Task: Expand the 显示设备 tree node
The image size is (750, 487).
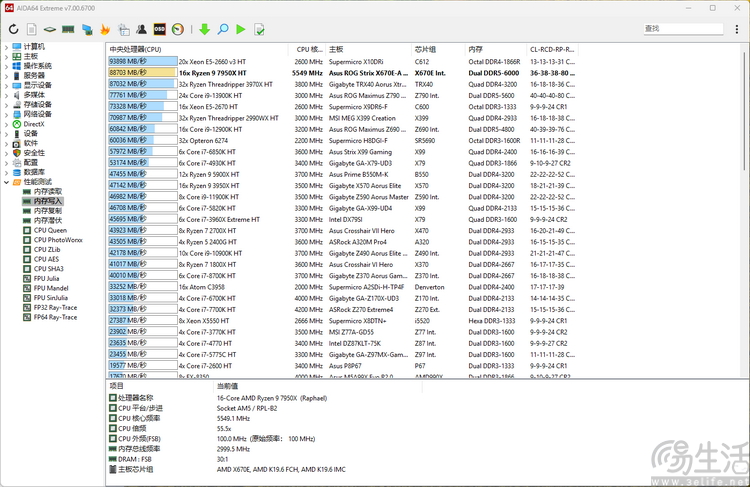Action: (6, 85)
